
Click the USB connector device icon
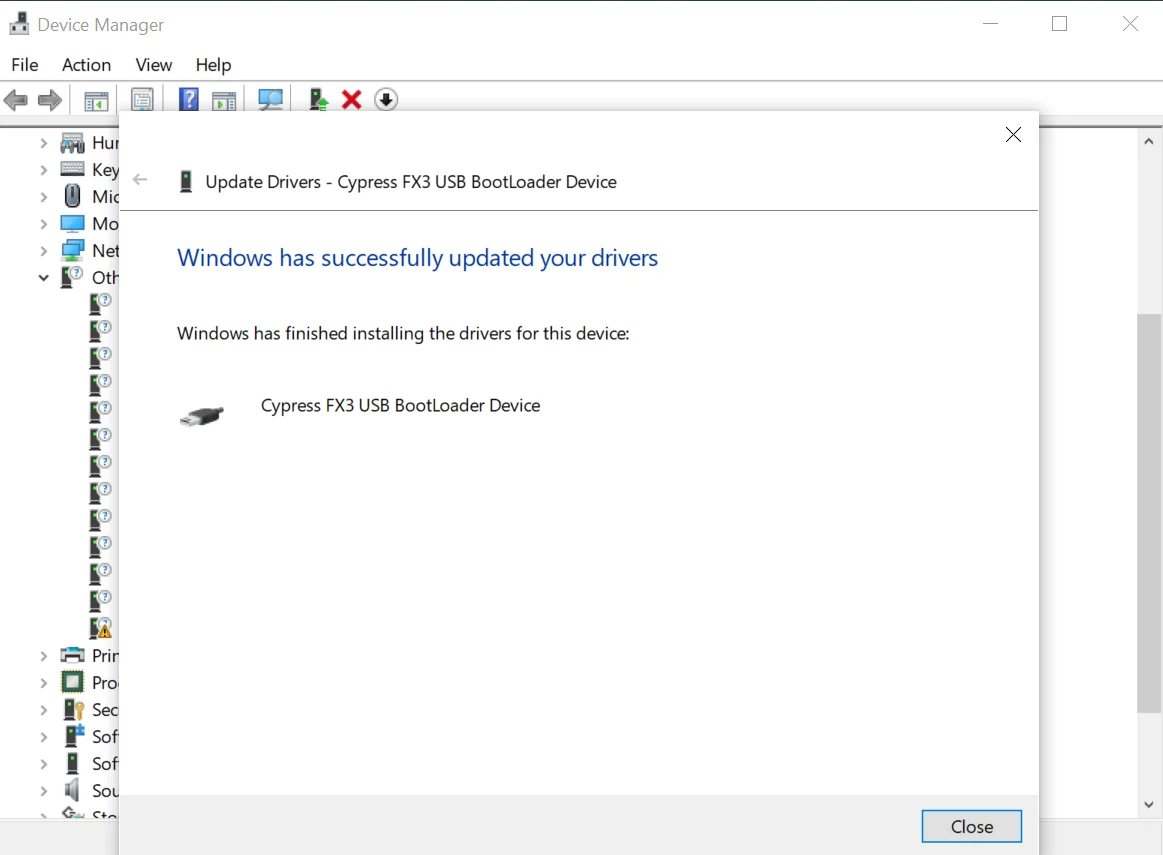pyautogui.click(x=202, y=416)
